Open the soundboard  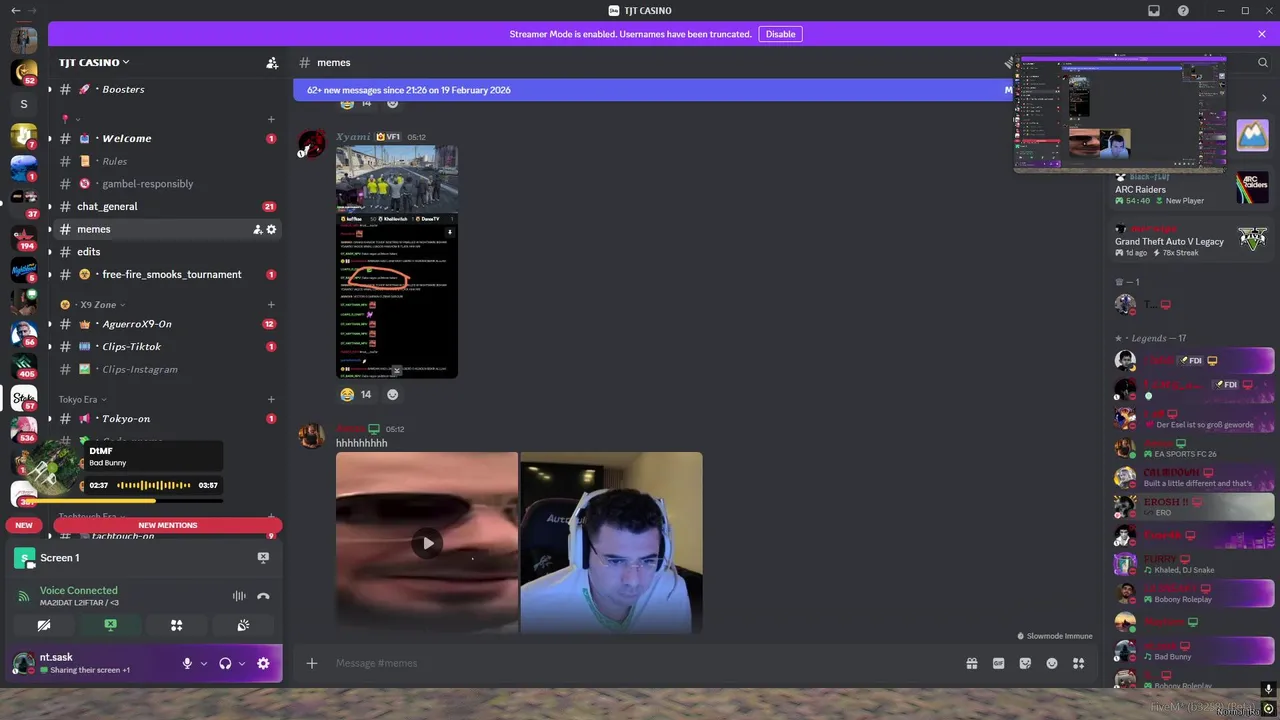point(242,625)
